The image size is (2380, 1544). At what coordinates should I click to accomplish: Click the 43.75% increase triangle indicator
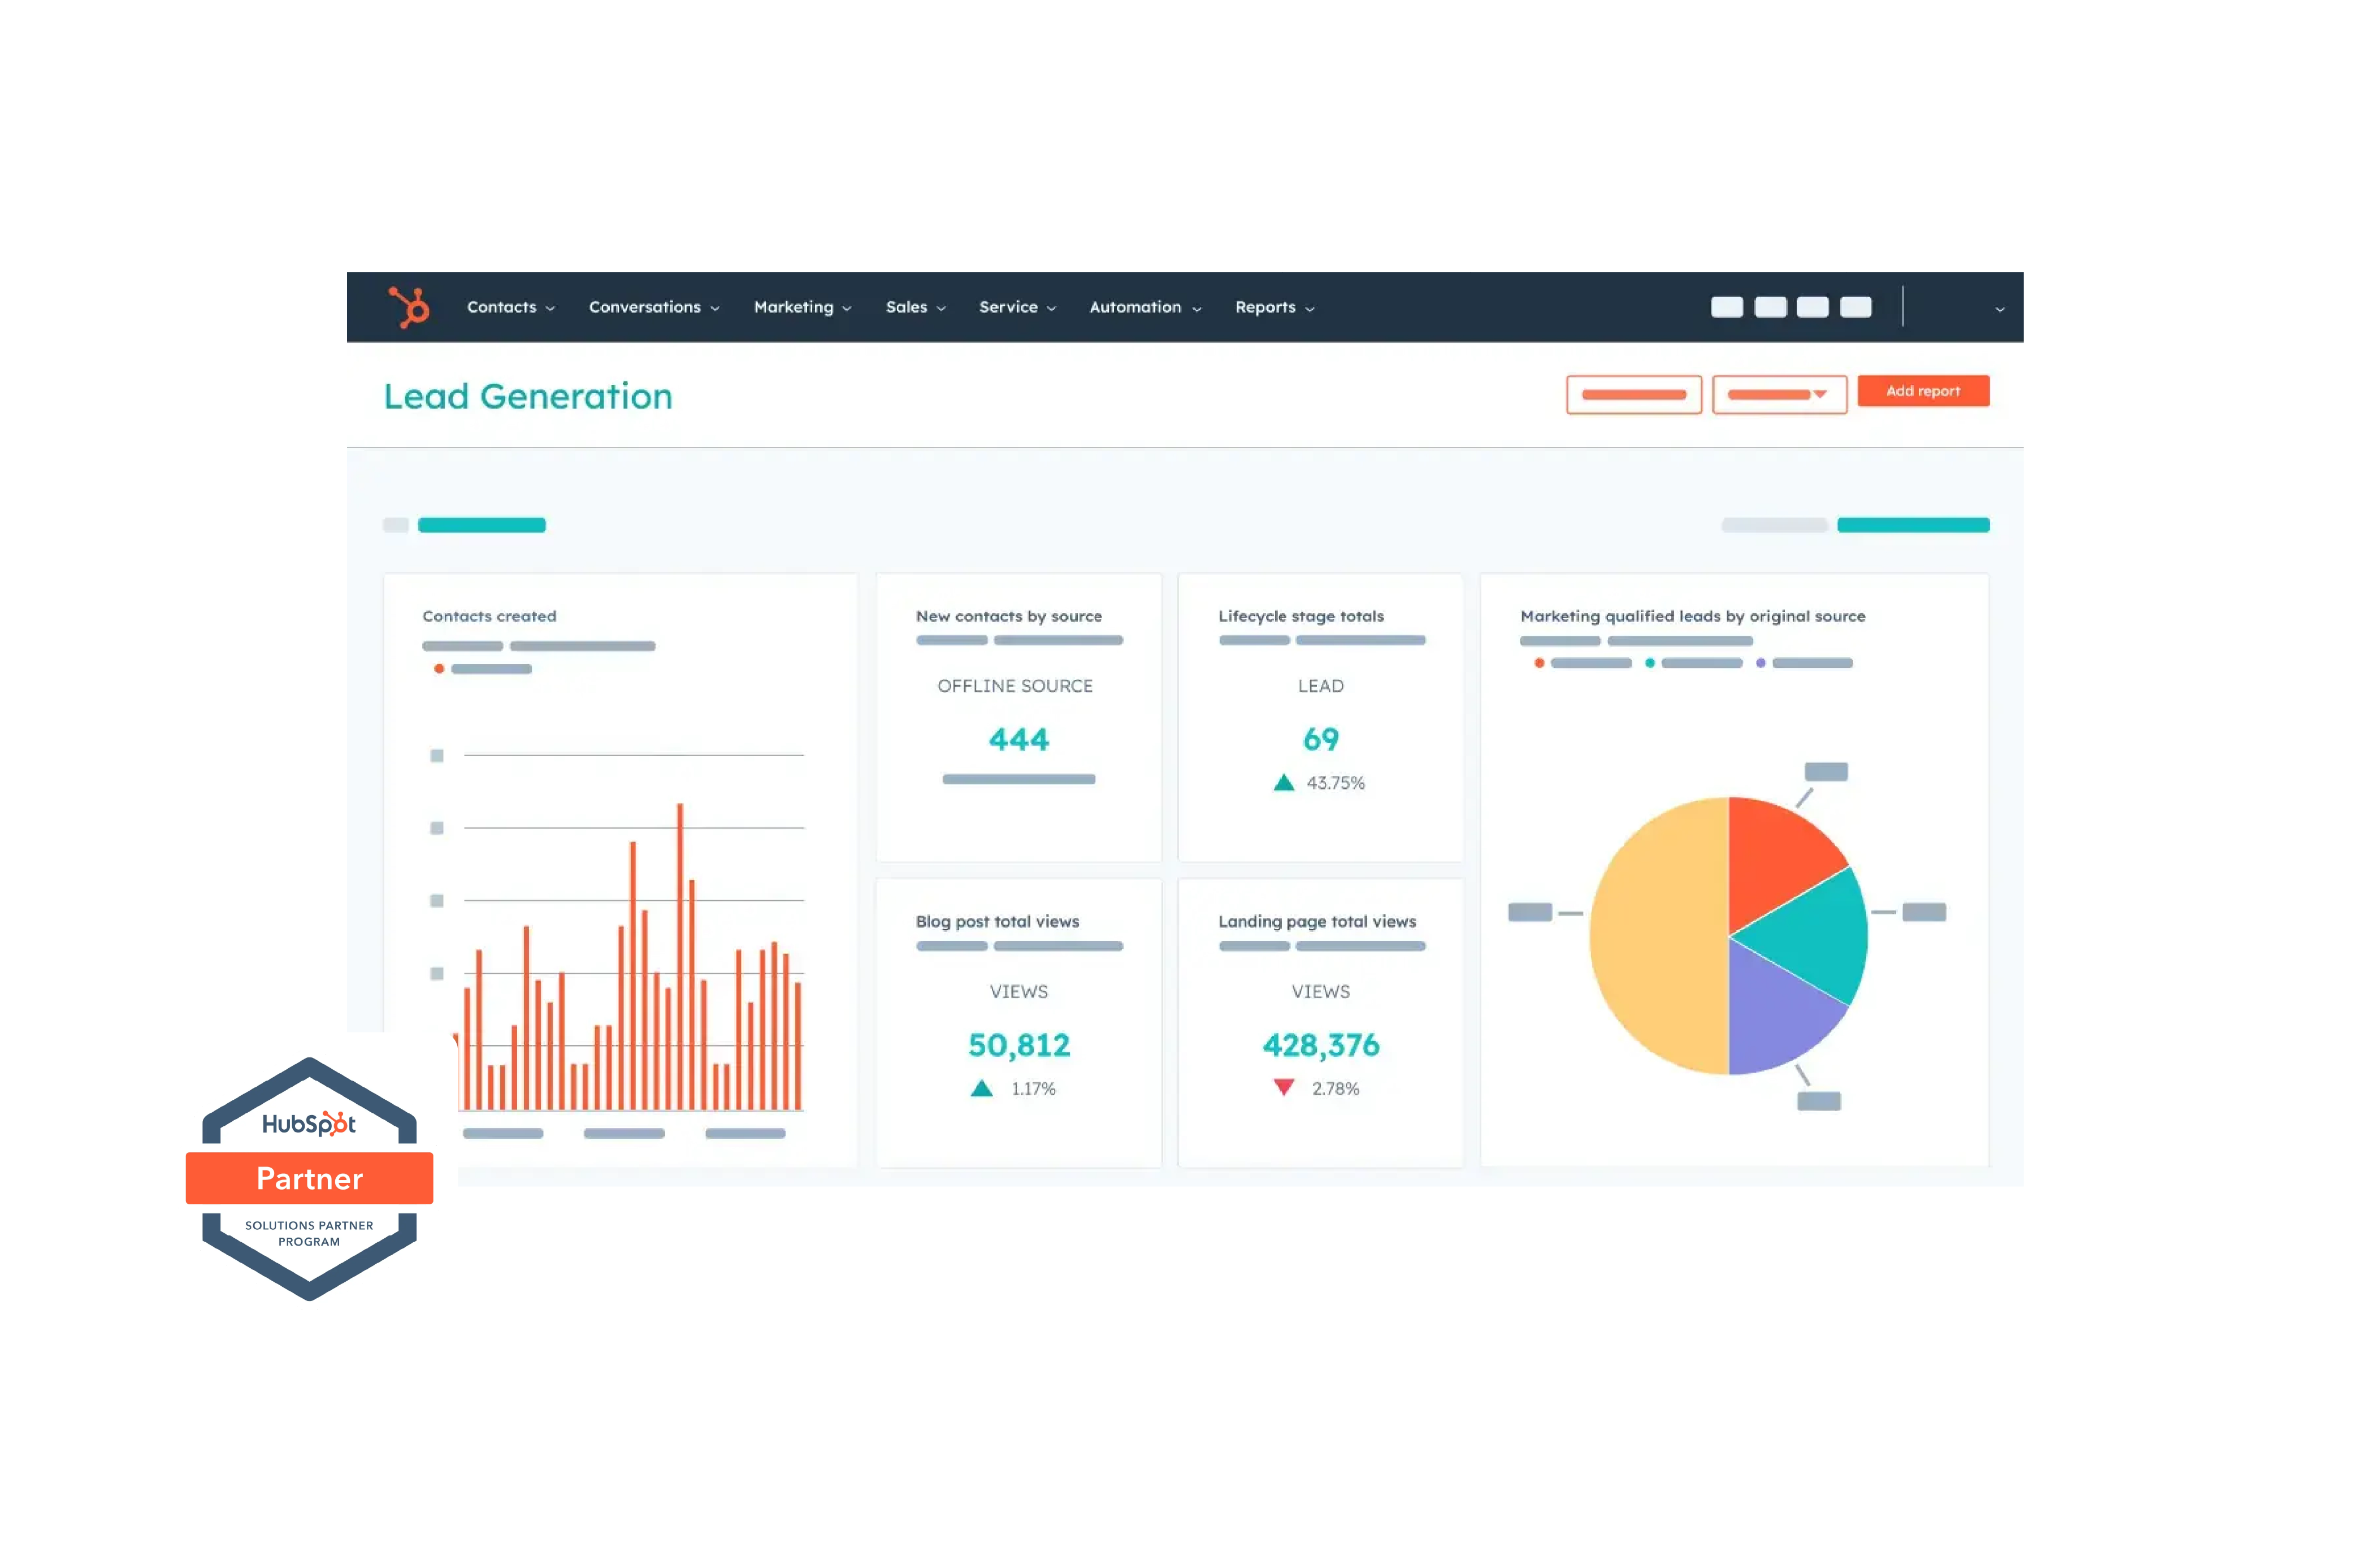tap(1283, 782)
